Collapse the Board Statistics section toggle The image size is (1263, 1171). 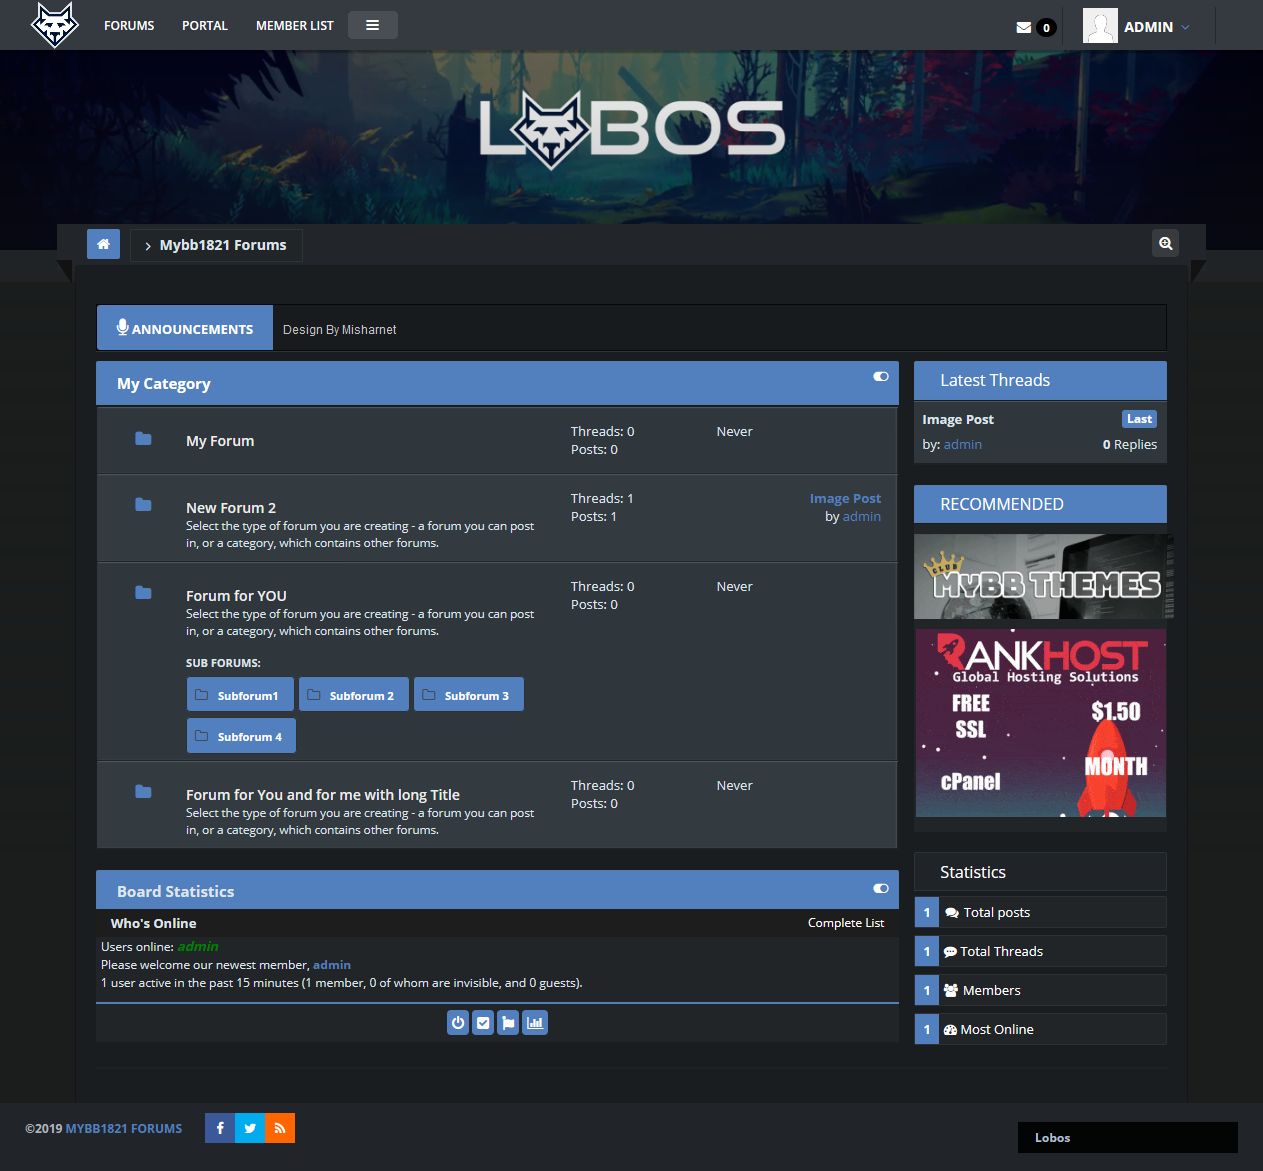pyautogui.click(x=880, y=888)
